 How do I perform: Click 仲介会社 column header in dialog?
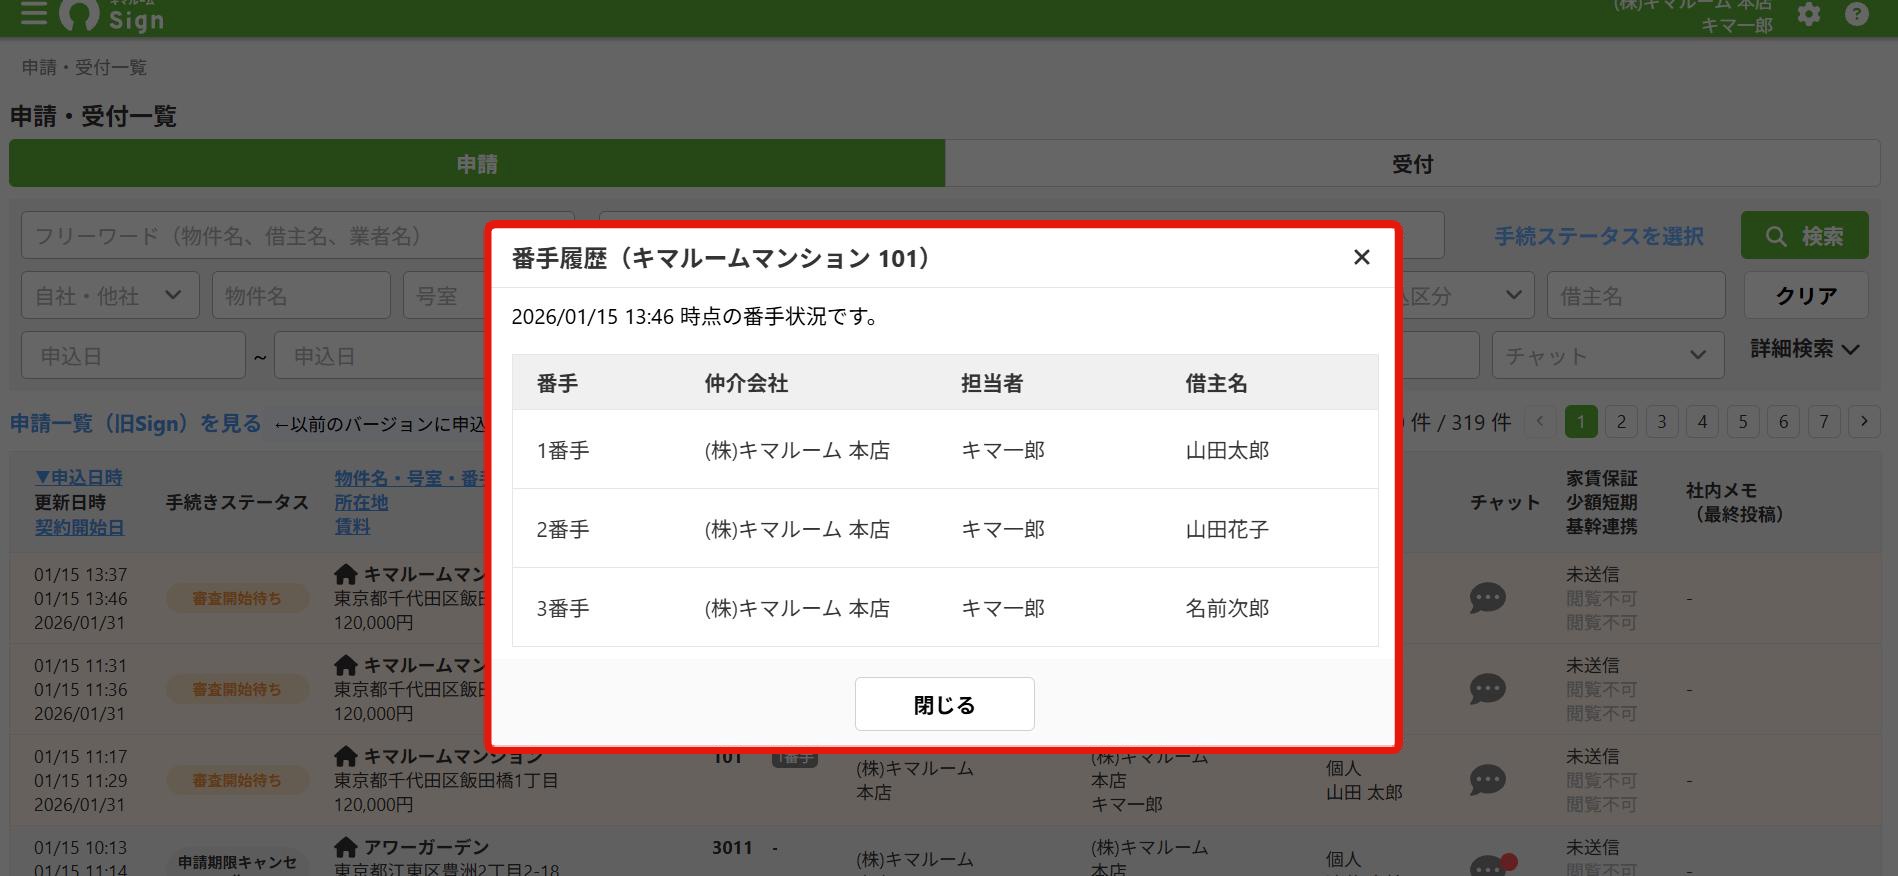tap(746, 383)
